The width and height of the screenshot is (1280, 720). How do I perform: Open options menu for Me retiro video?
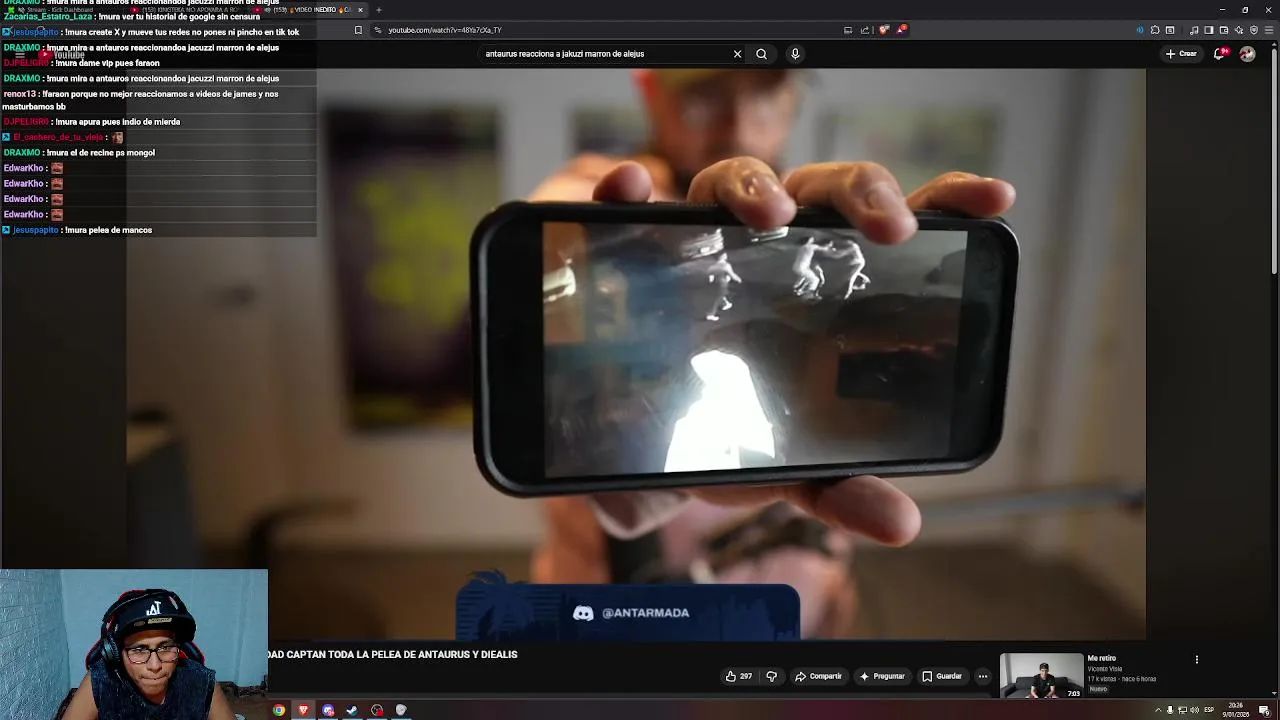coord(1196,659)
